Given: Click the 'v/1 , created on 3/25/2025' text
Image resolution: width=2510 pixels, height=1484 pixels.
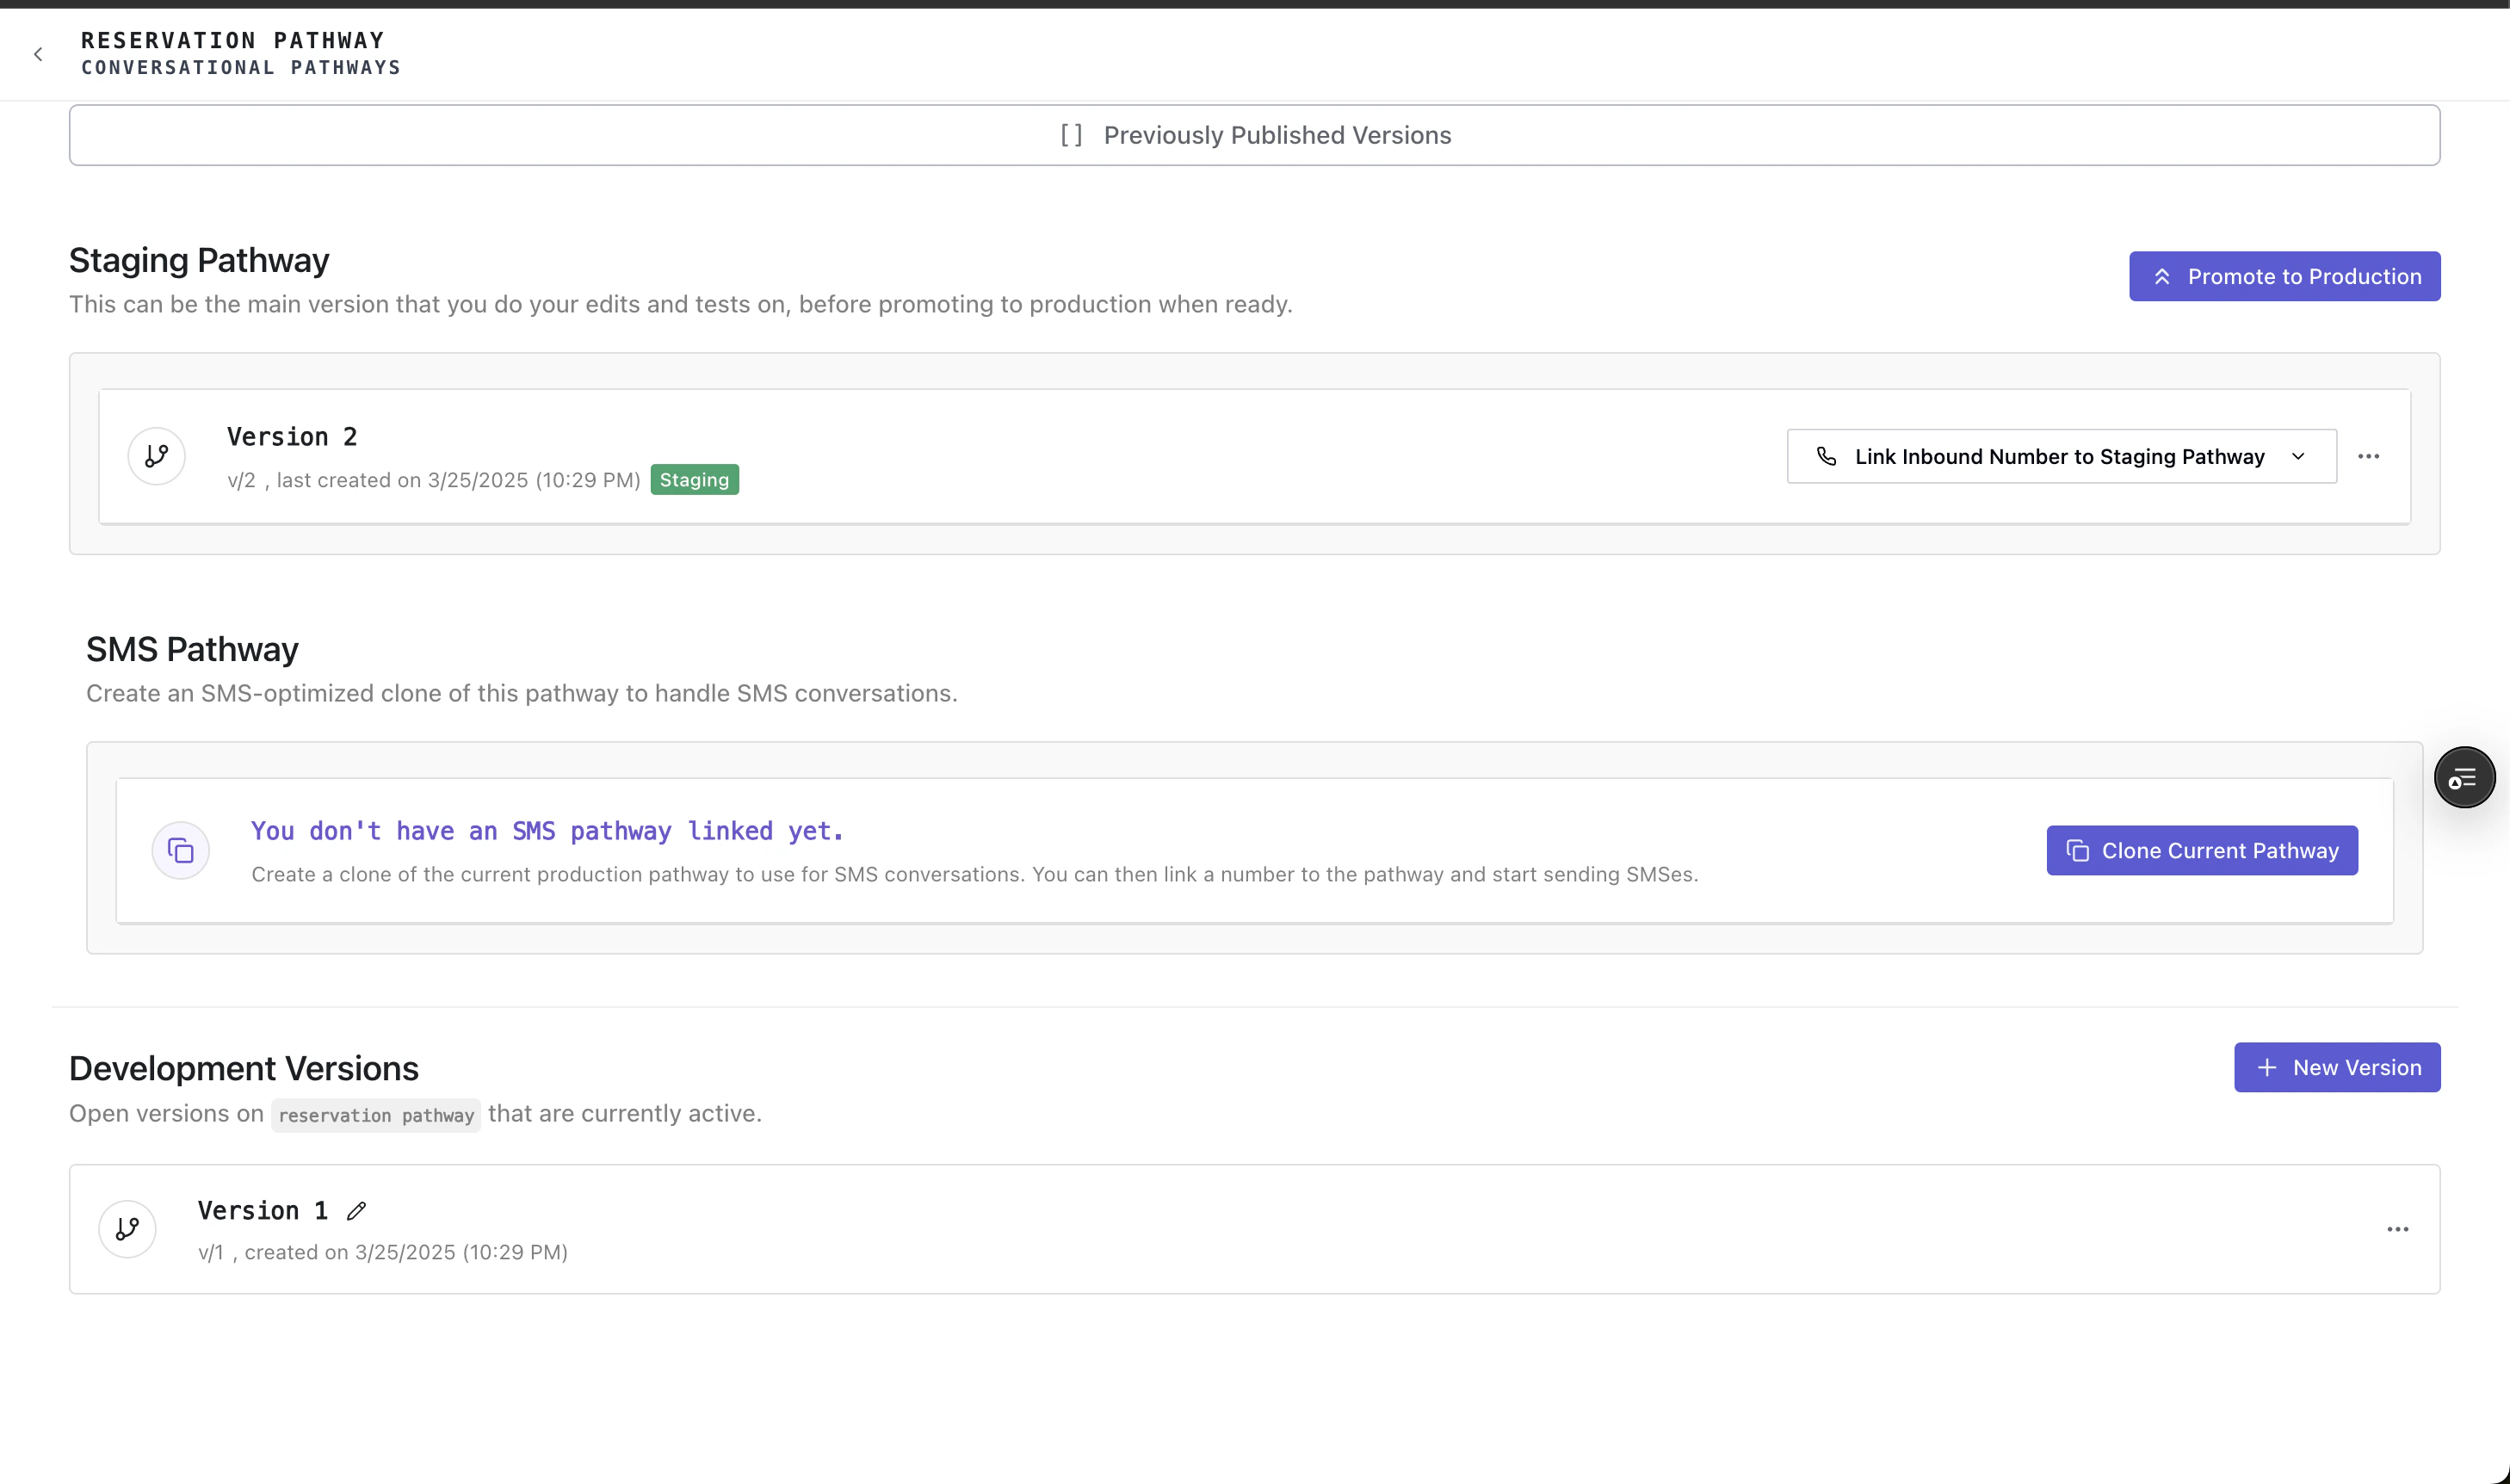Looking at the screenshot, I should [x=382, y=1252].
